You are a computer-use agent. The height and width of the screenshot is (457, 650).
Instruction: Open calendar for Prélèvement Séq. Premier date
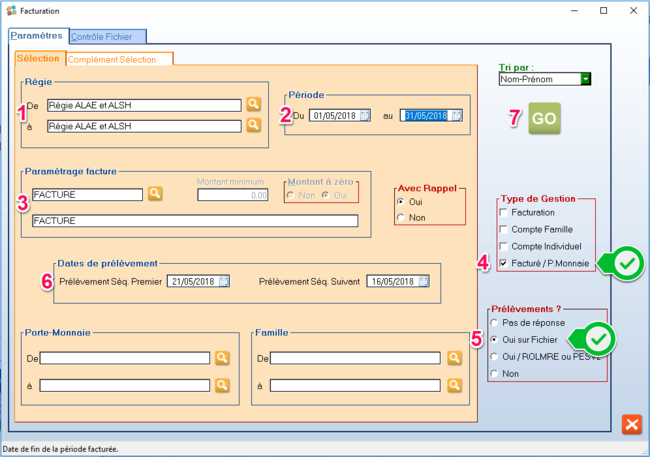pyautogui.click(x=223, y=280)
